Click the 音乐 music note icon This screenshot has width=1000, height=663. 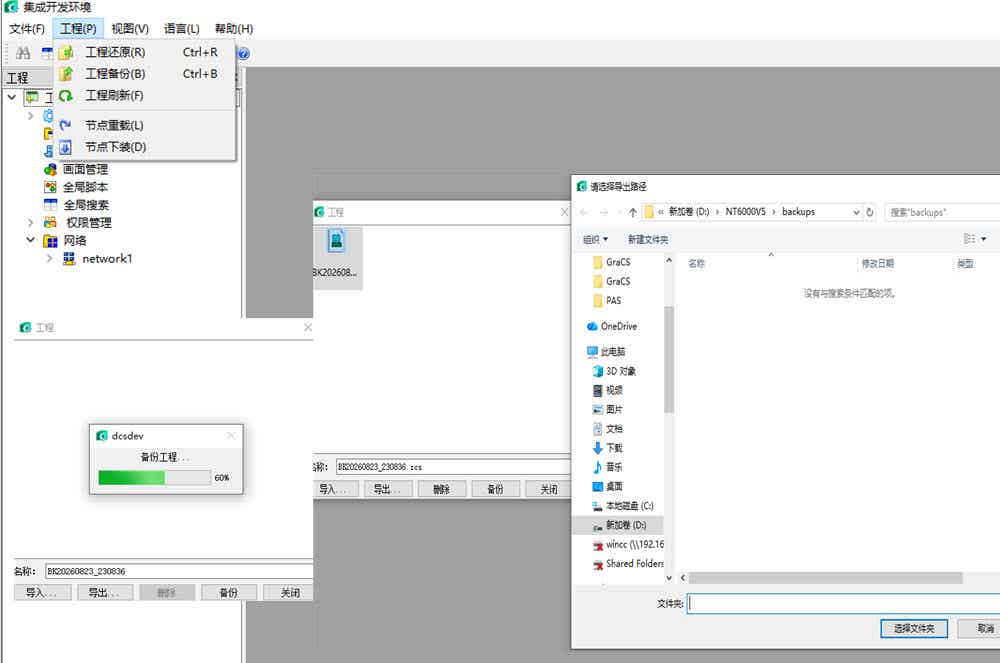pyautogui.click(x=598, y=467)
